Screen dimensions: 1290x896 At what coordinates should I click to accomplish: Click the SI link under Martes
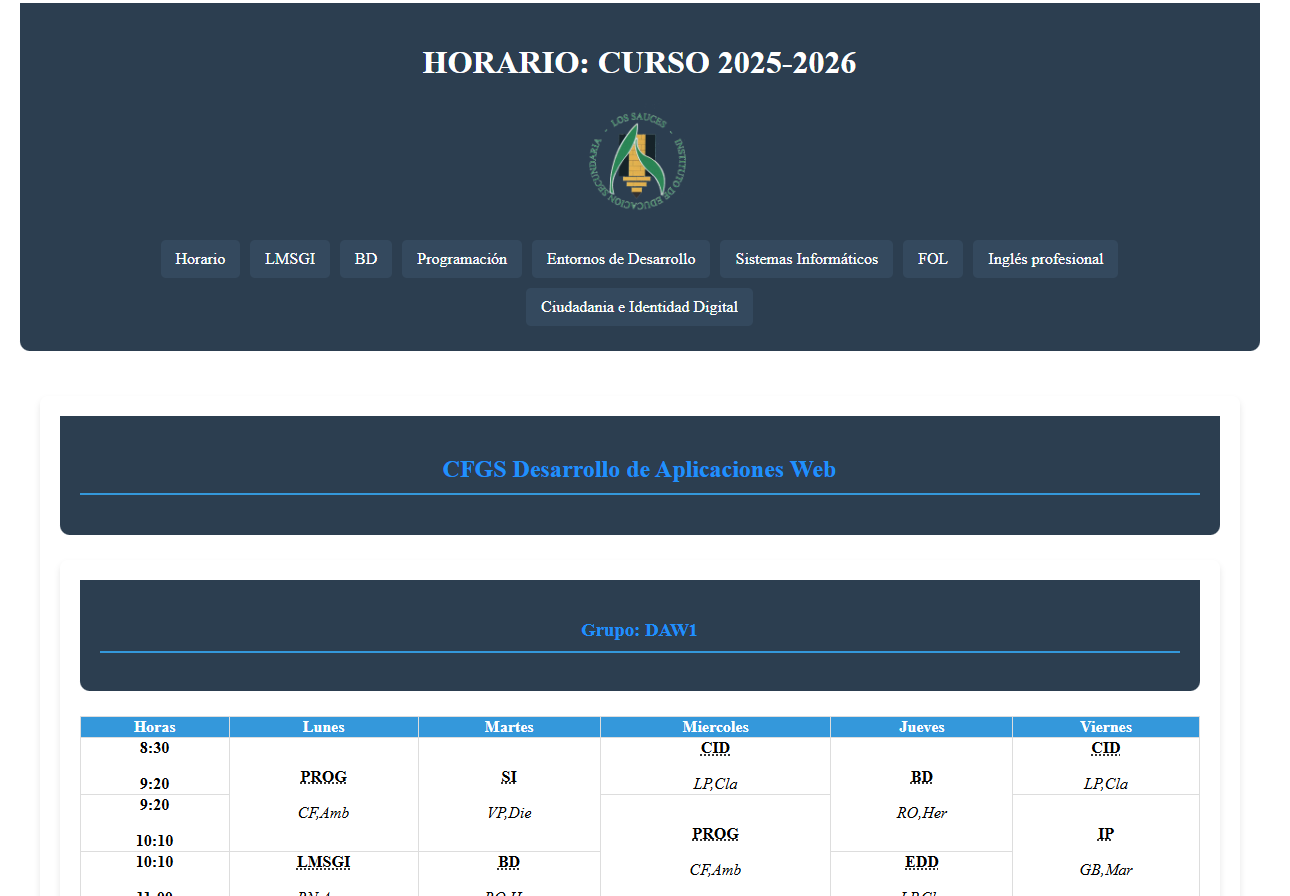tap(508, 776)
